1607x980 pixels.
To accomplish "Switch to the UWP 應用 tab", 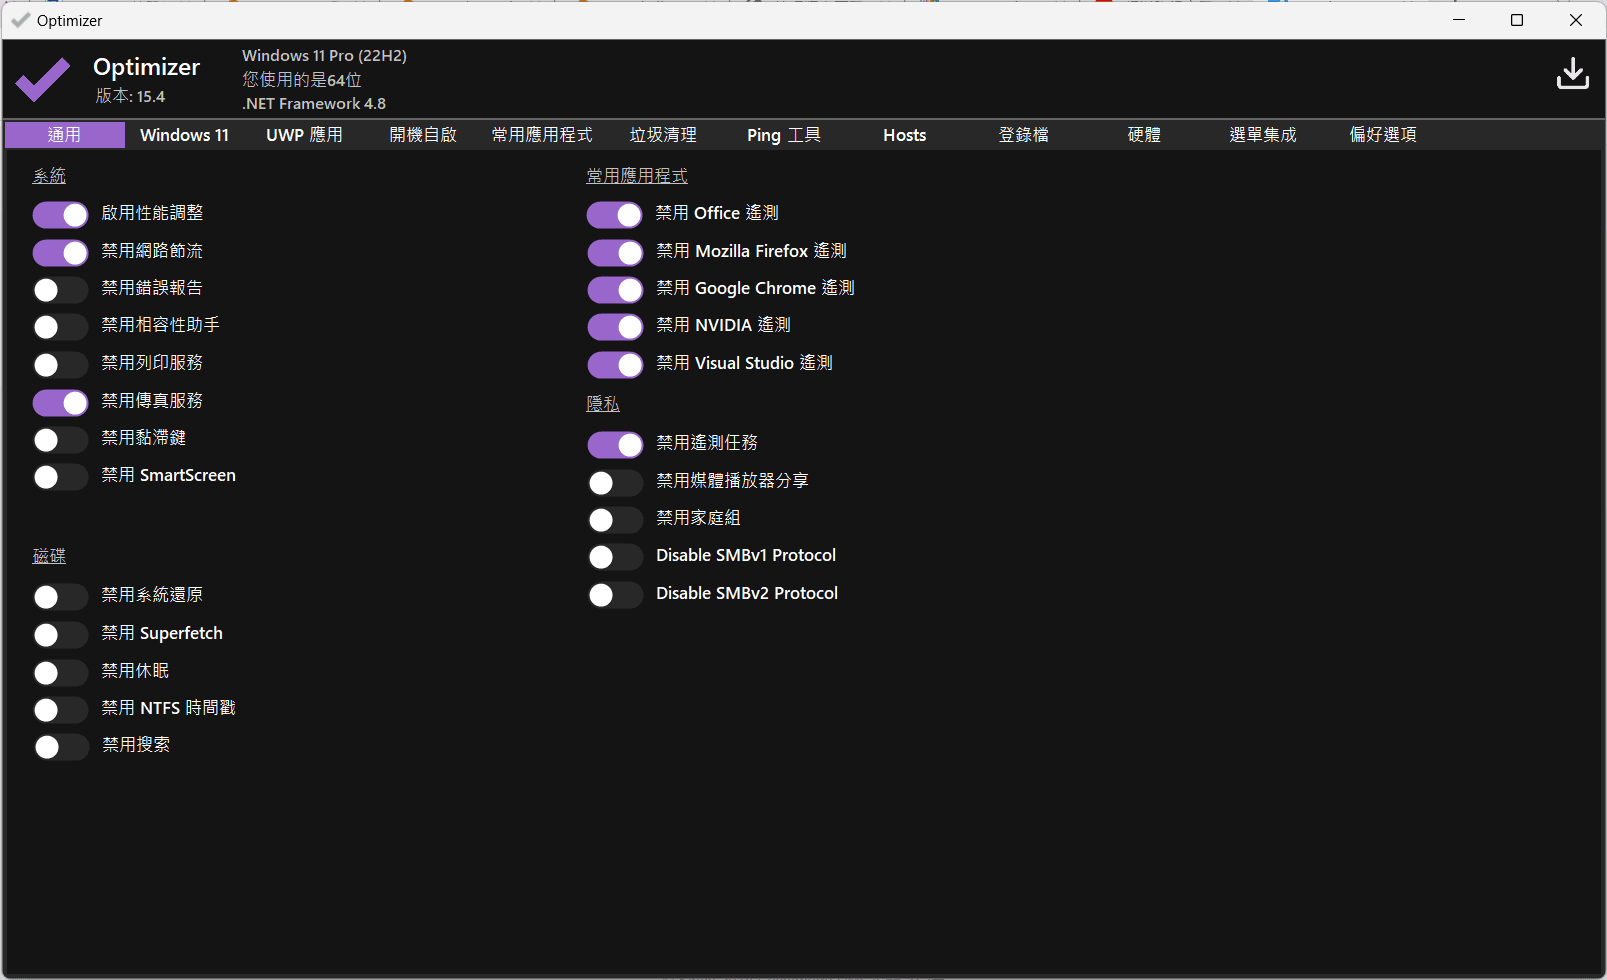I will pyautogui.click(x=304, y=134).
